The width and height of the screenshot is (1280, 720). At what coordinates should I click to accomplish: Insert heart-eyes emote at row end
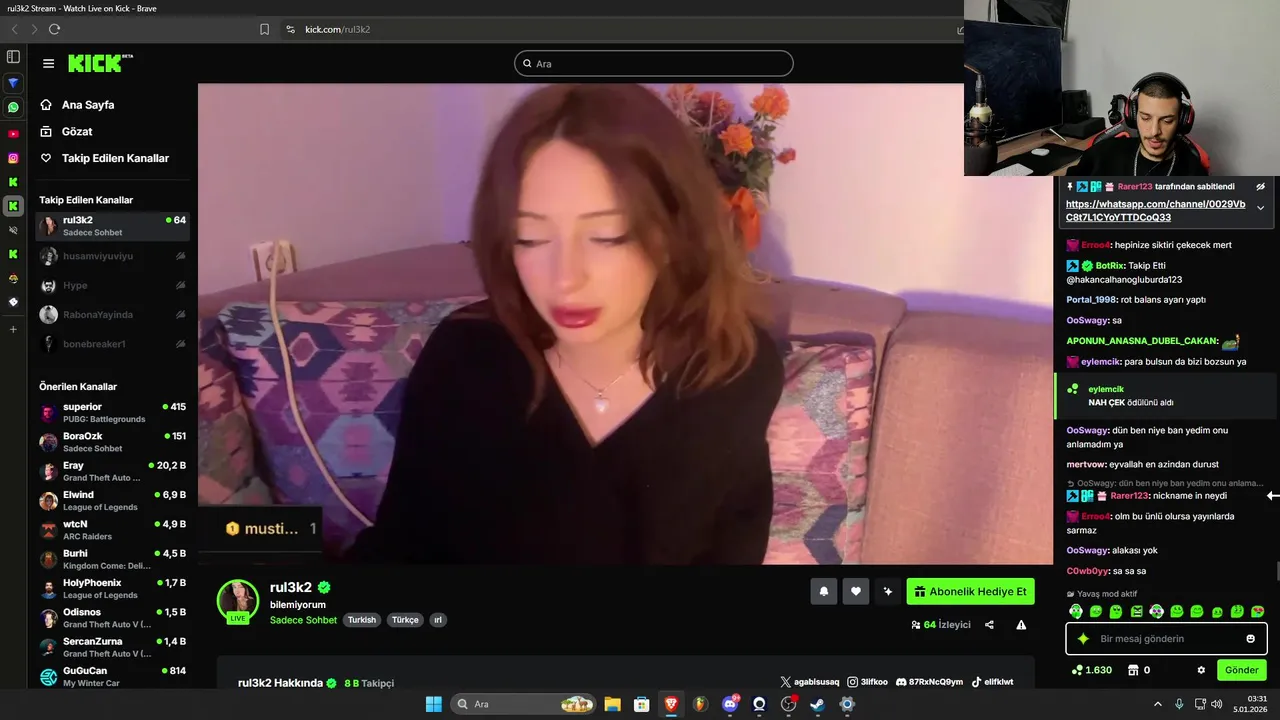pyautogui.click(x=1257, y=611)
